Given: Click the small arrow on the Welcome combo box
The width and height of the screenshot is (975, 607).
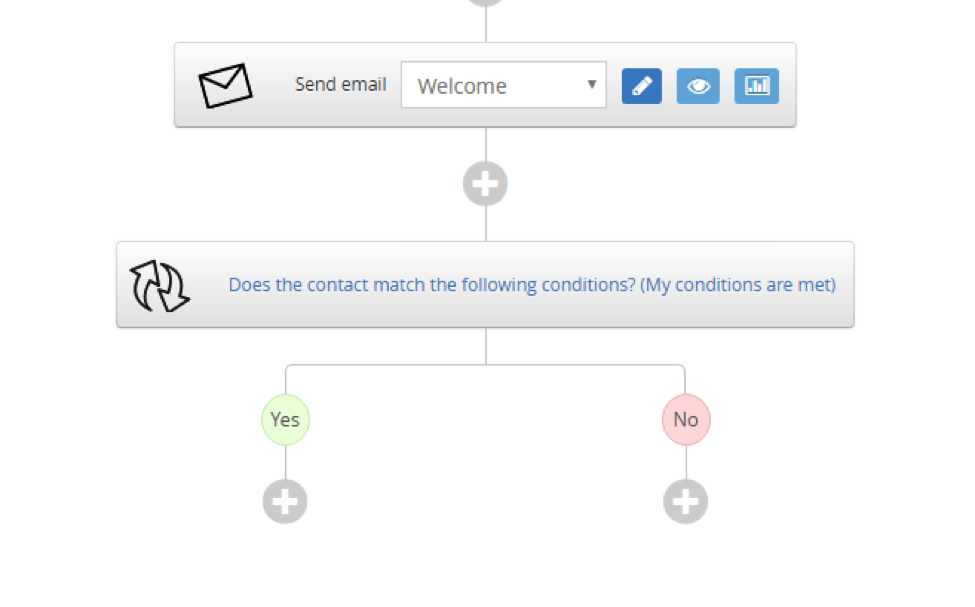Looking at the screenshot, I should (x=592, y=84).
